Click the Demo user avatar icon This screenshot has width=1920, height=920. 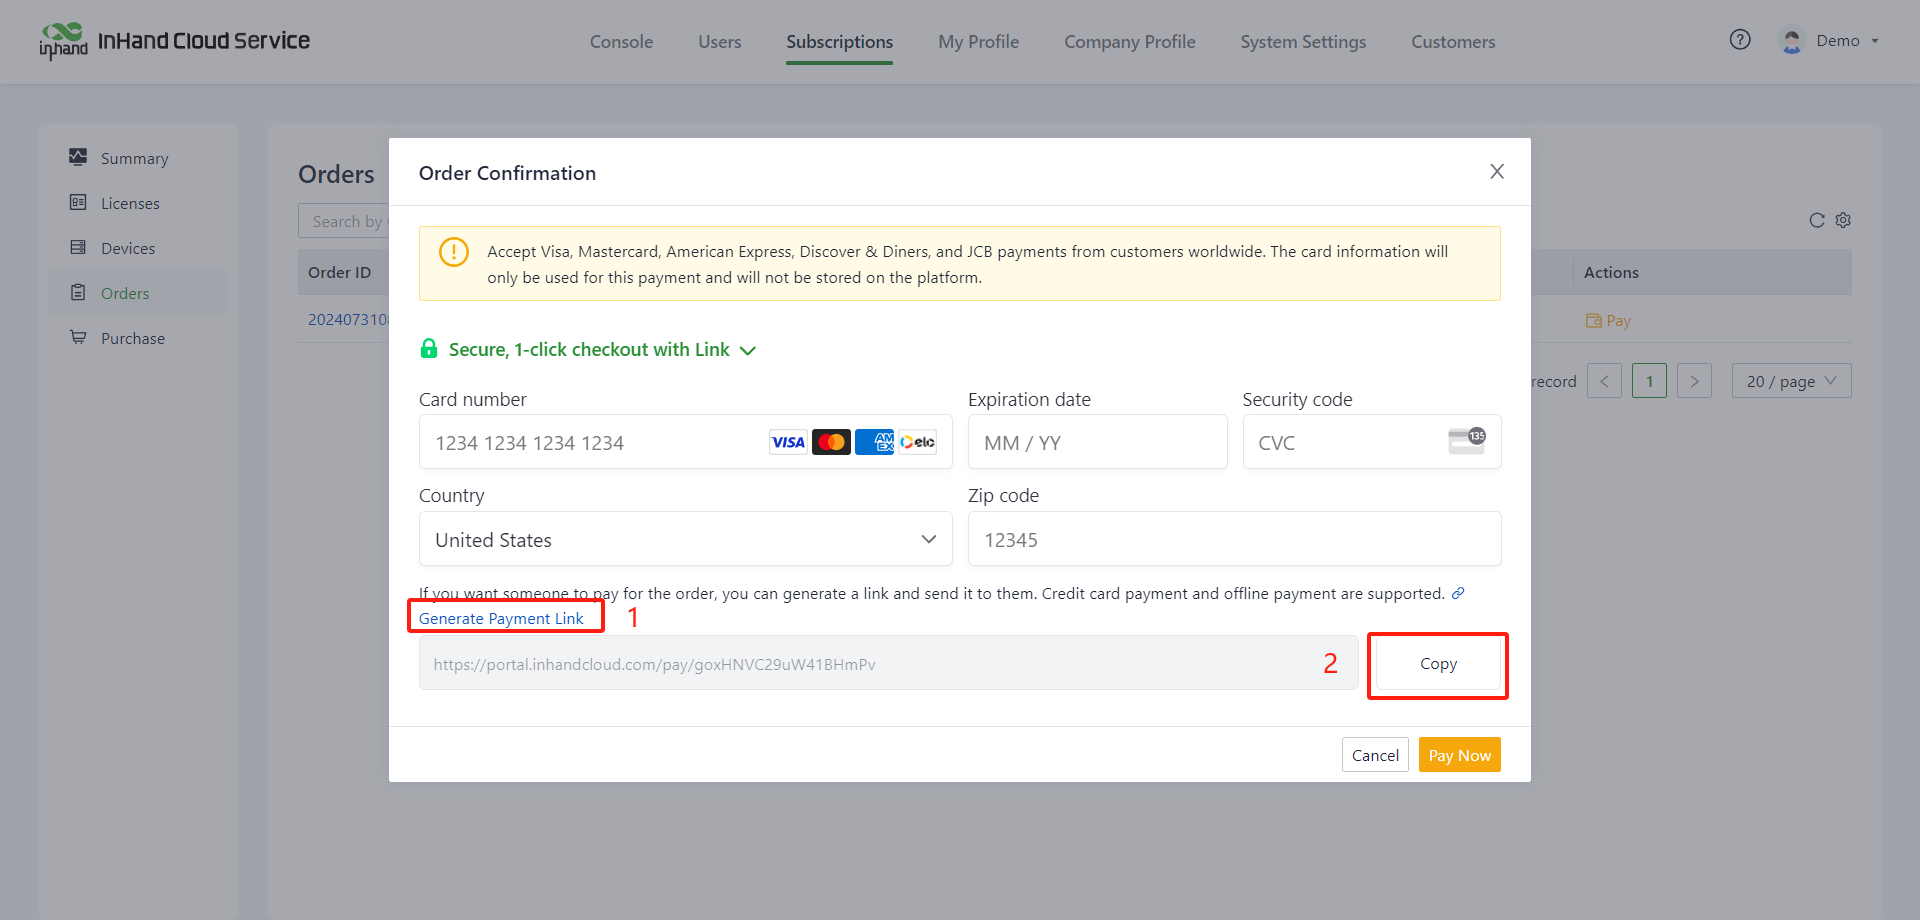point(1791,41)
